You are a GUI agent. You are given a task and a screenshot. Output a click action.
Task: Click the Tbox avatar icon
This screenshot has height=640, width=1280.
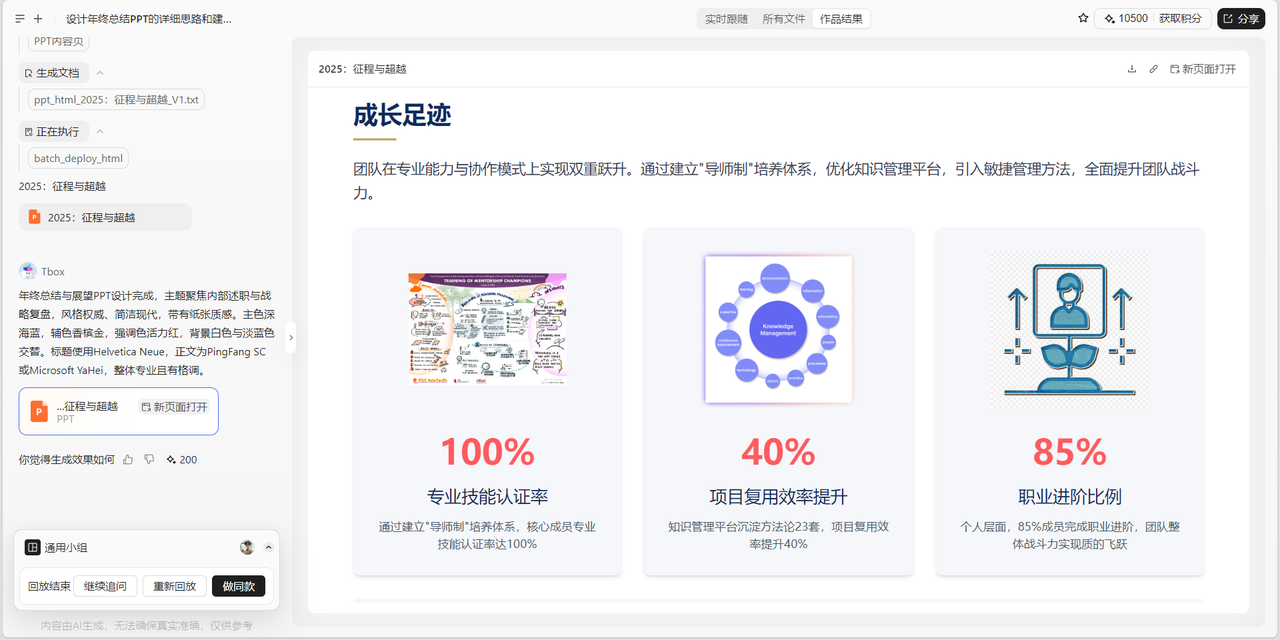coord(28,271)
